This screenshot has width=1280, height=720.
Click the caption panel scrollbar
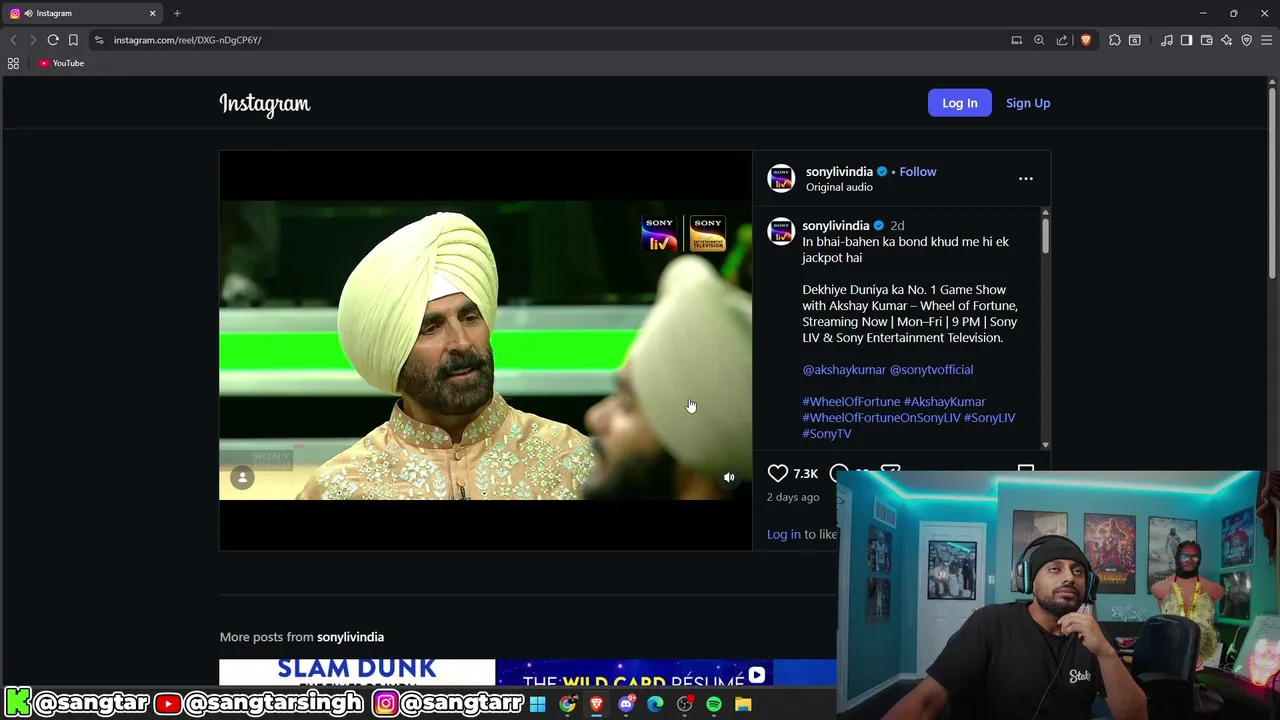(1045, 235)
